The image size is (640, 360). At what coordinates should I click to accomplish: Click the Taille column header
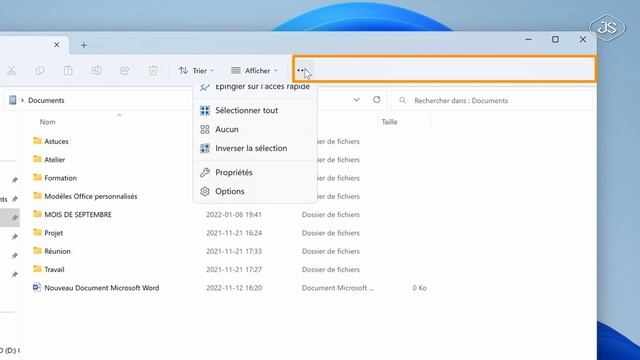[x=389, y=122]
